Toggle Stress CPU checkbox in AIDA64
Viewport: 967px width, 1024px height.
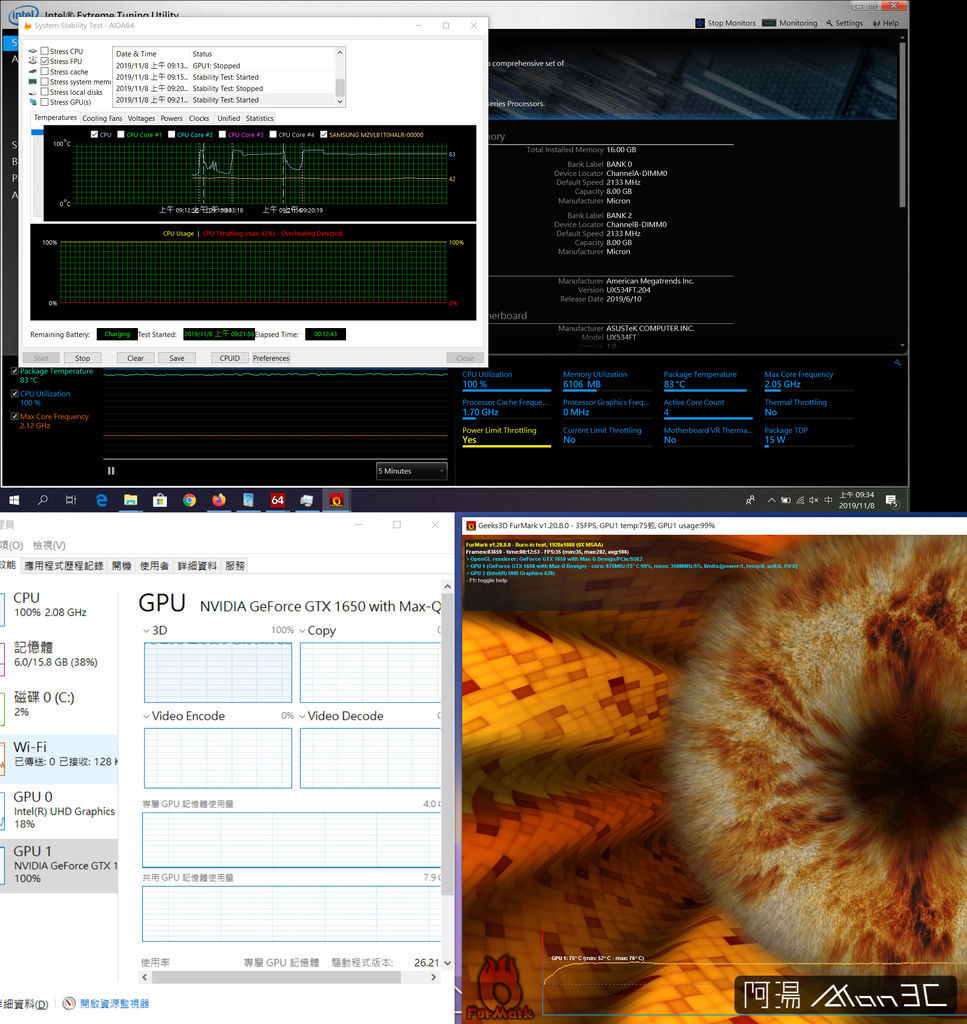(x=44, y=51)
